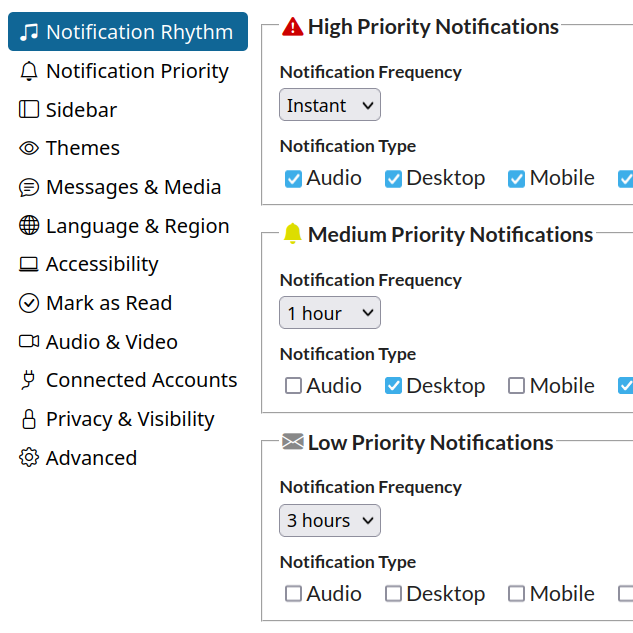
Task: Check Mobile under Low Priority Notifications
Action: tap(516, 594)
